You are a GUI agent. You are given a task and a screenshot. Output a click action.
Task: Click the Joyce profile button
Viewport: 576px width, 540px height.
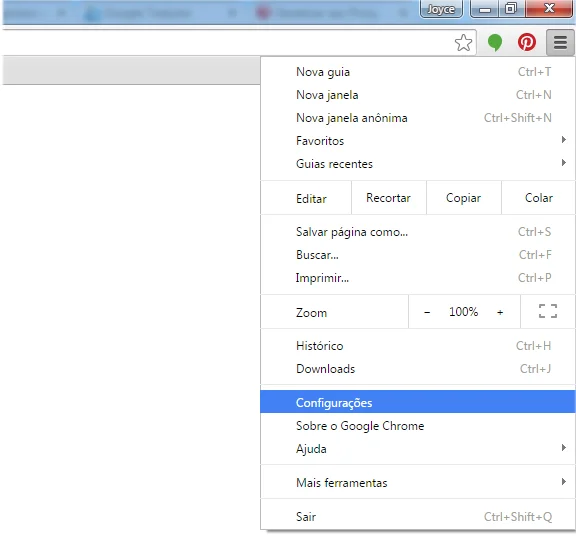coord(441,9)
